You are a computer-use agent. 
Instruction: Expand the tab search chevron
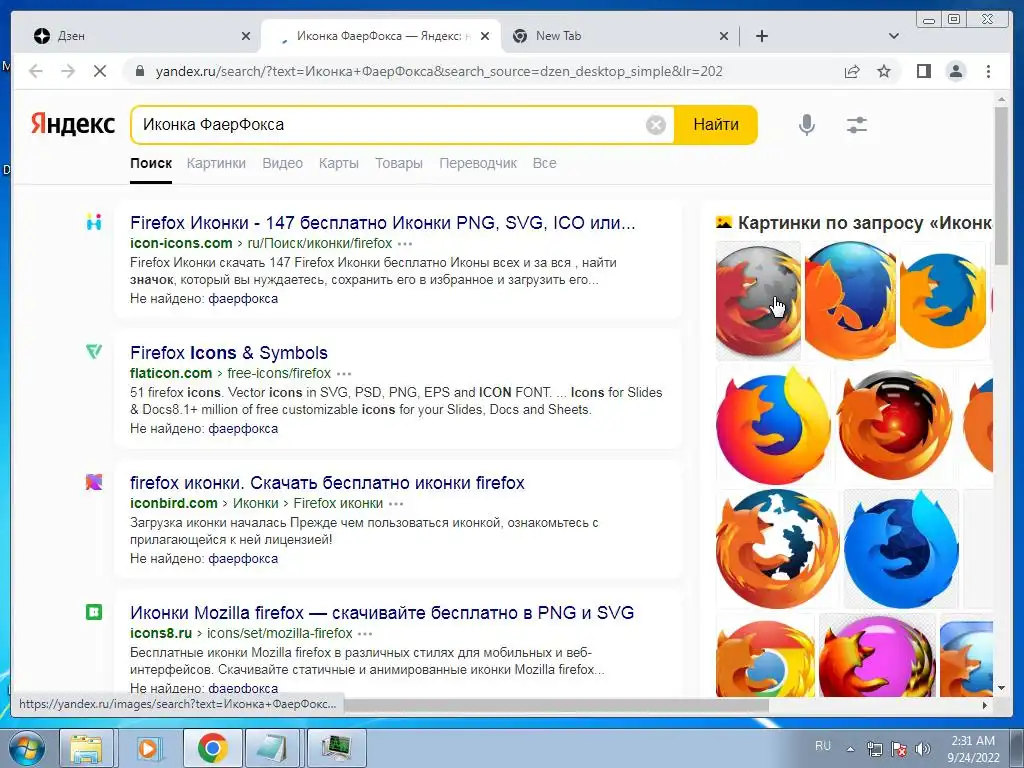point(894,36)
